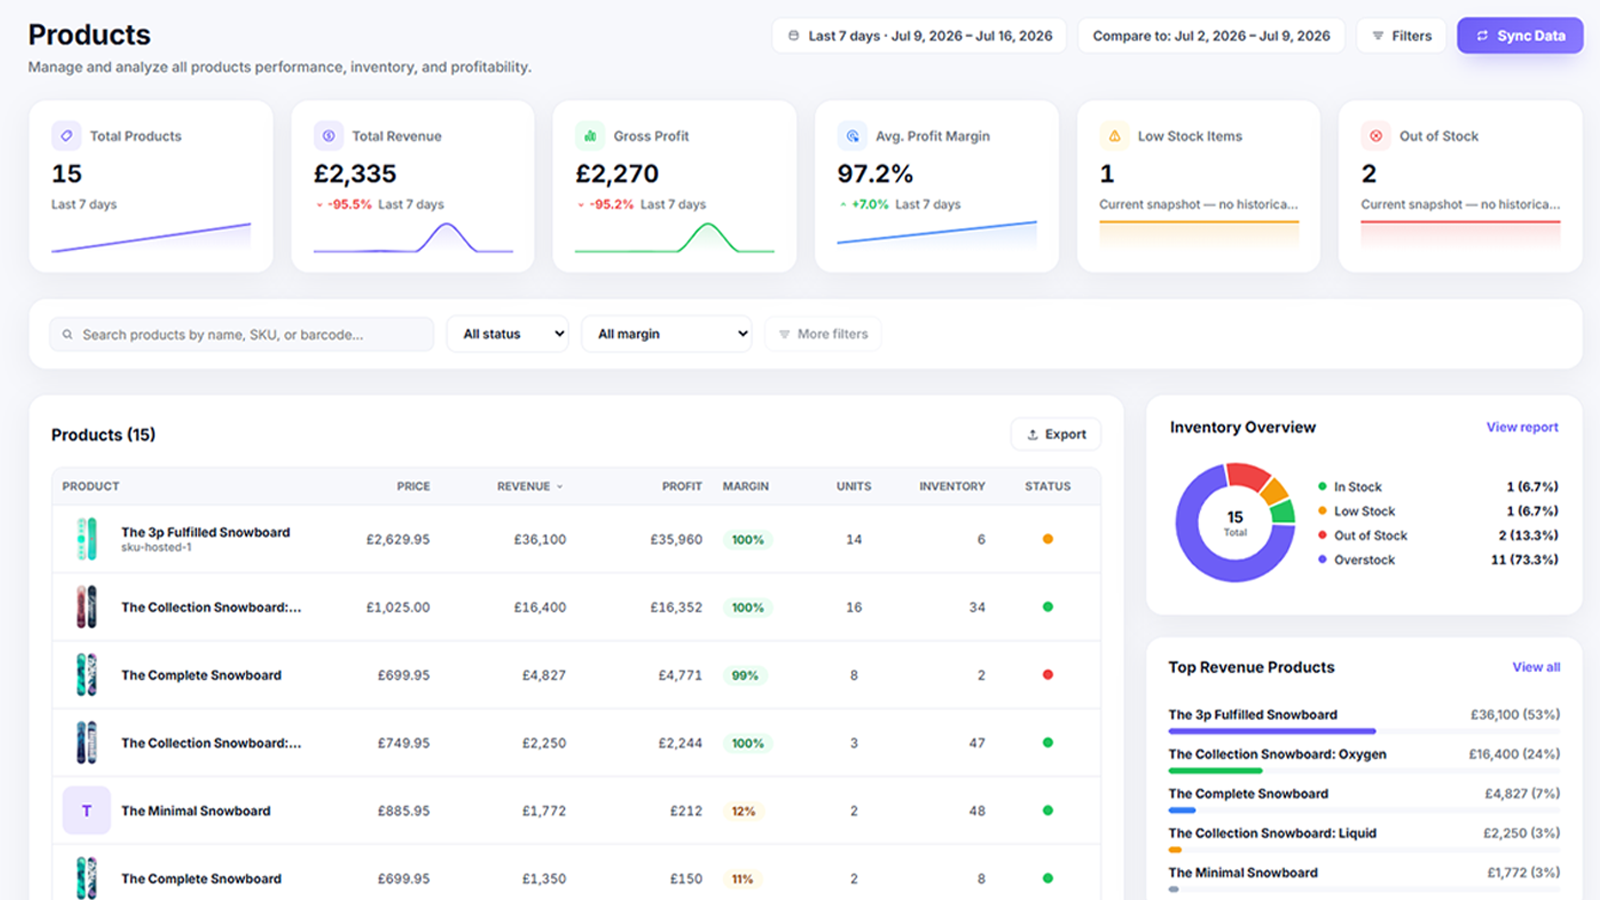Viewport: 1600px width, 900px height.
Task: Click View all in Top Revenue Products
Action: point(1536,667)
